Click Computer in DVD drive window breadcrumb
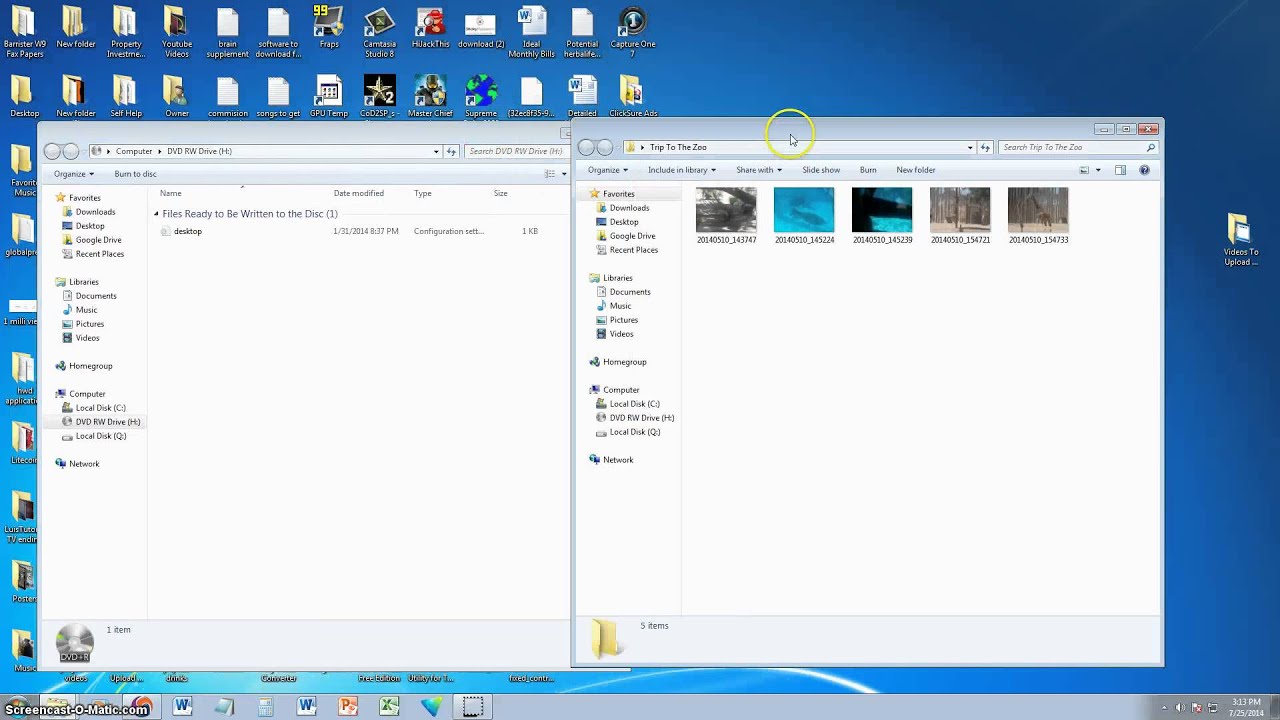Screen dimensions: 1280x720 pos(134,151)
